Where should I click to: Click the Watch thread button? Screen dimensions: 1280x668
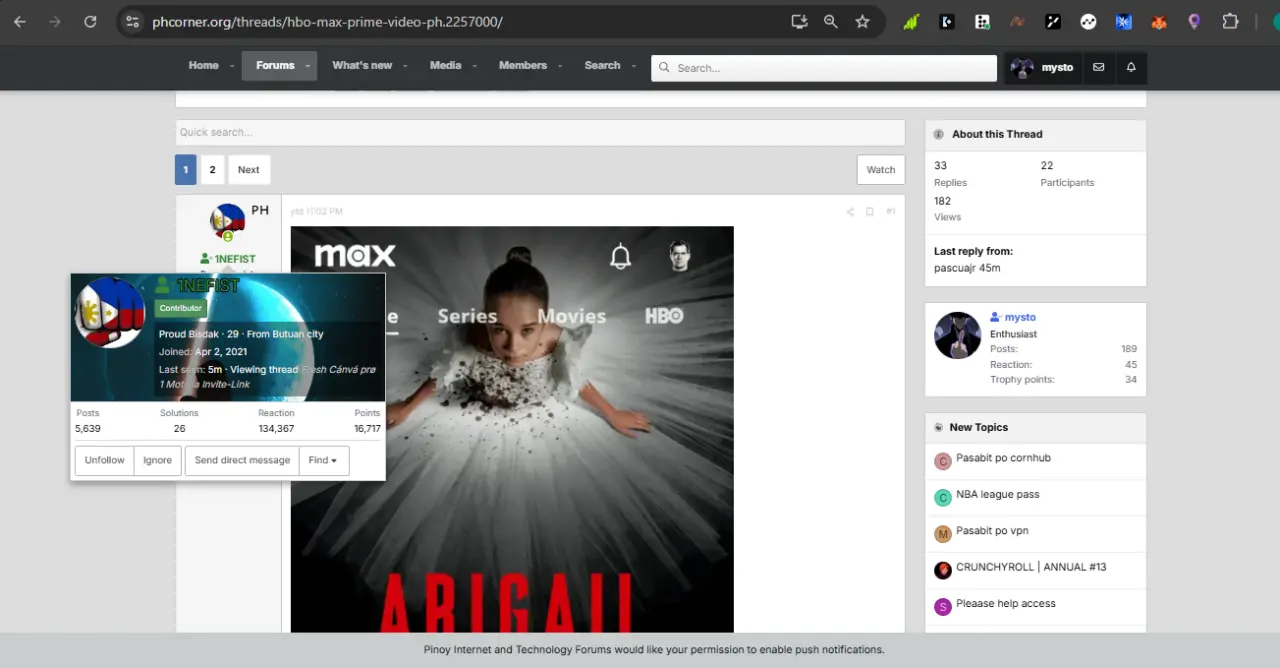pyautogui.click(x=881, y=170)
